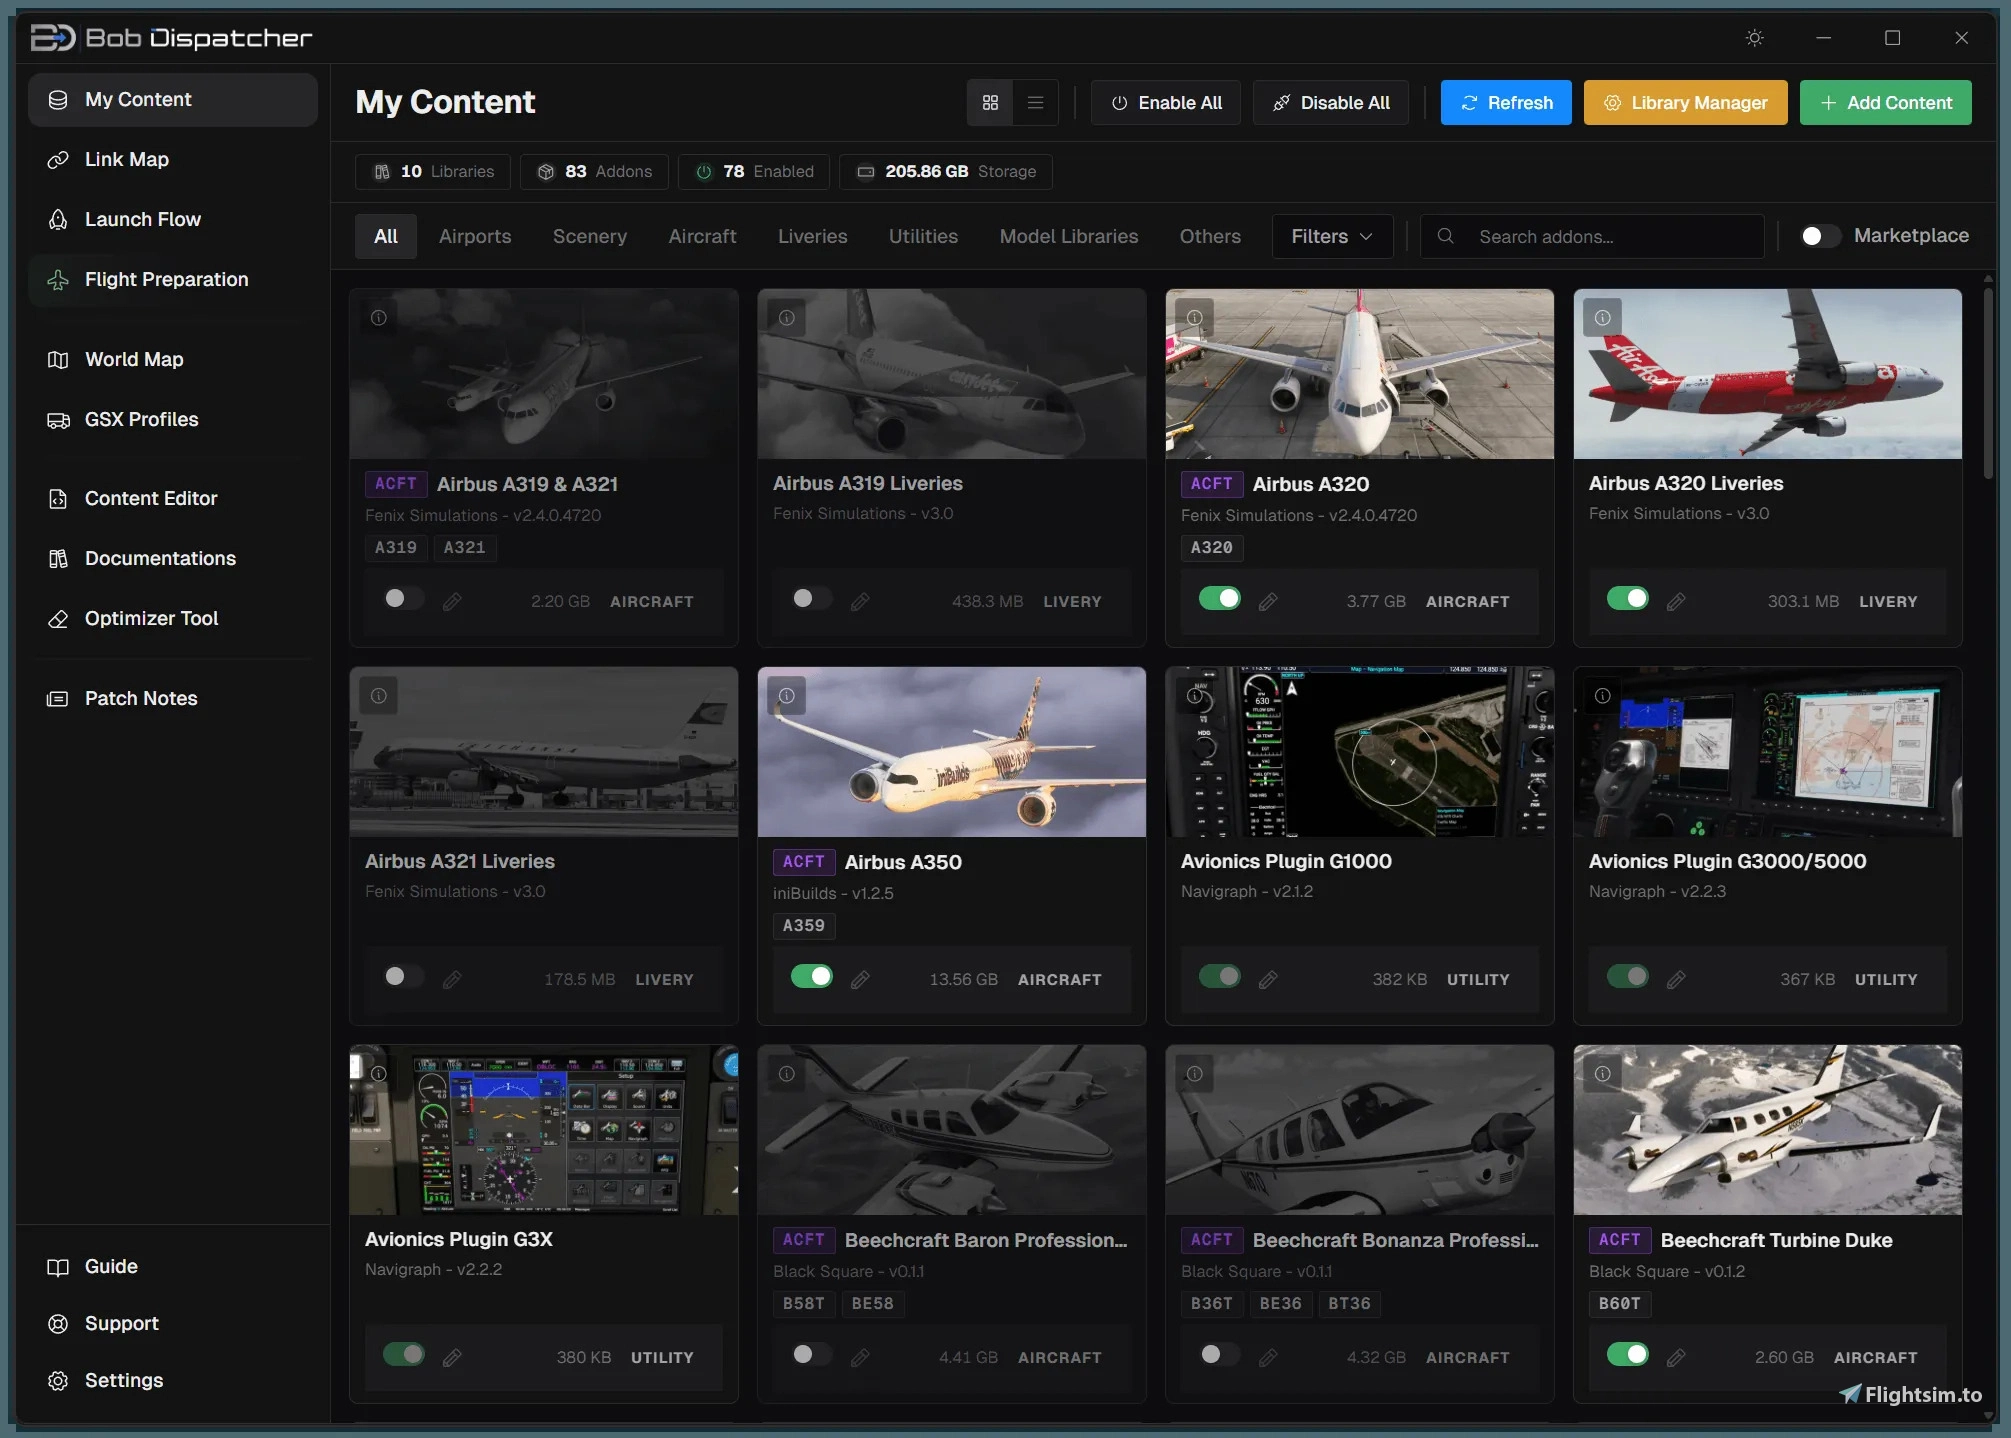Disable Beechcraft Turbine Duke toggle
The image size is (2011, 1438).
(x=1627, y=1354)
